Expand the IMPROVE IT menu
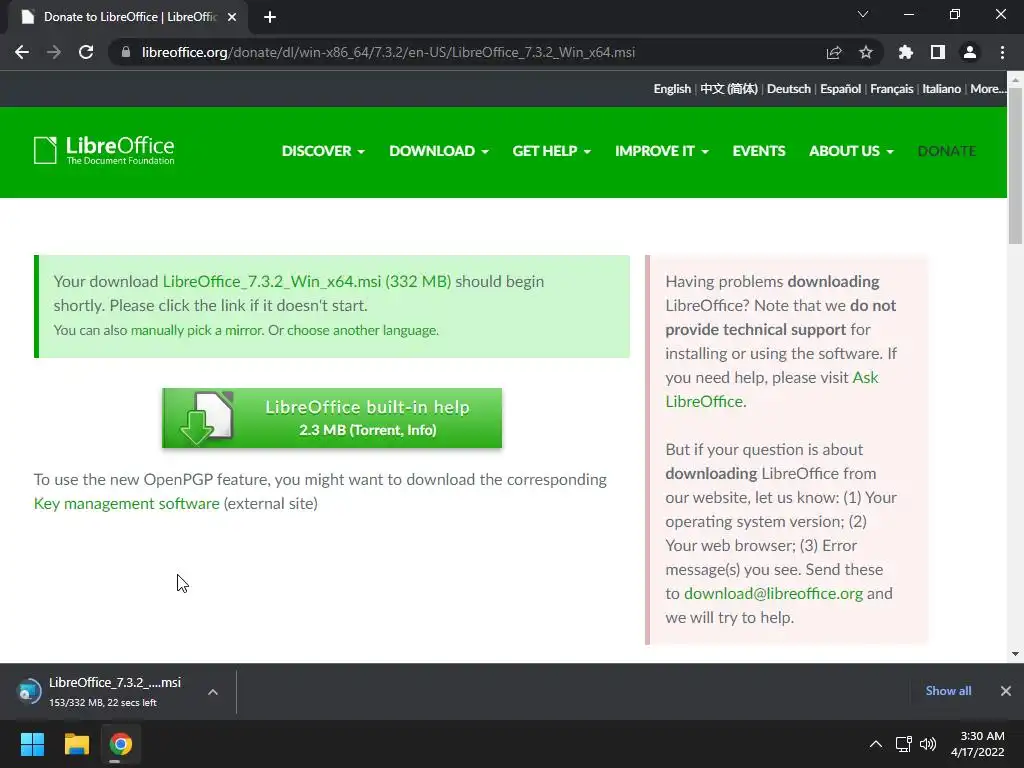This screenshot has width=1024, height=768. tap(662, 151)
